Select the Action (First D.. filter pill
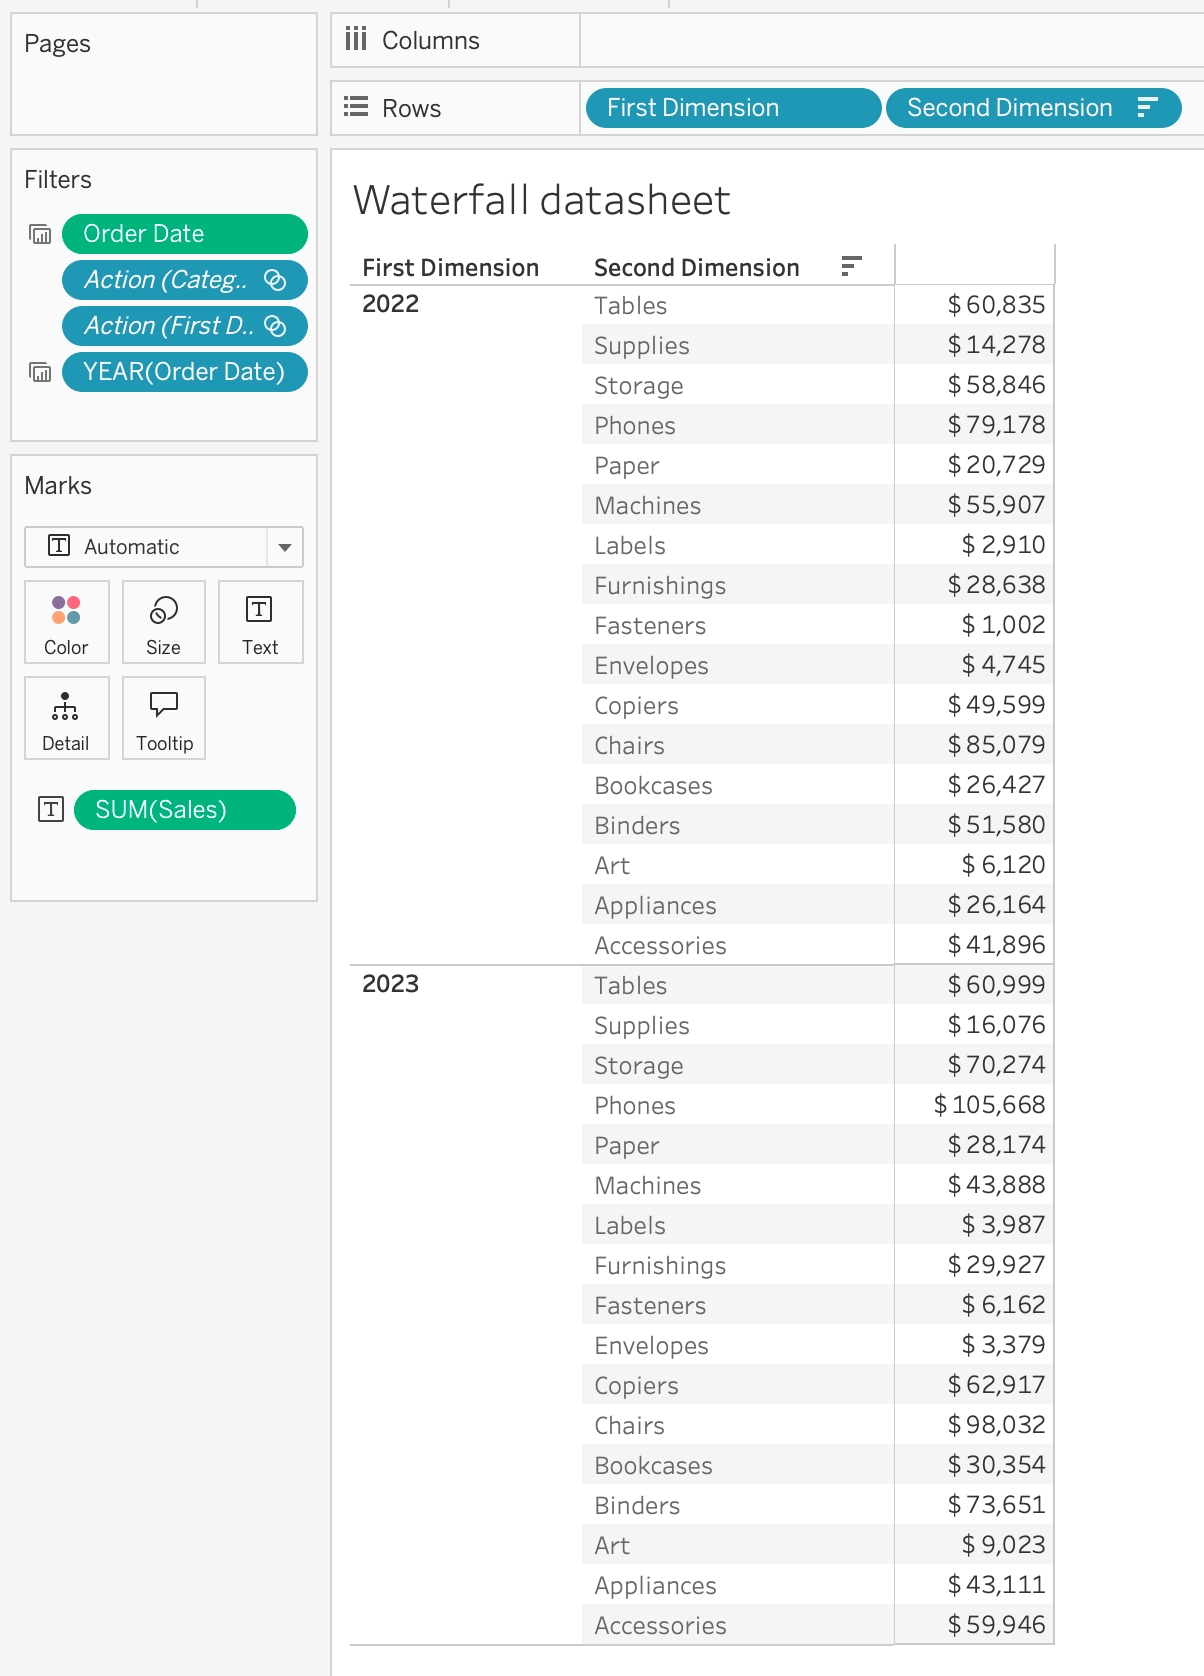 (168, 326)
